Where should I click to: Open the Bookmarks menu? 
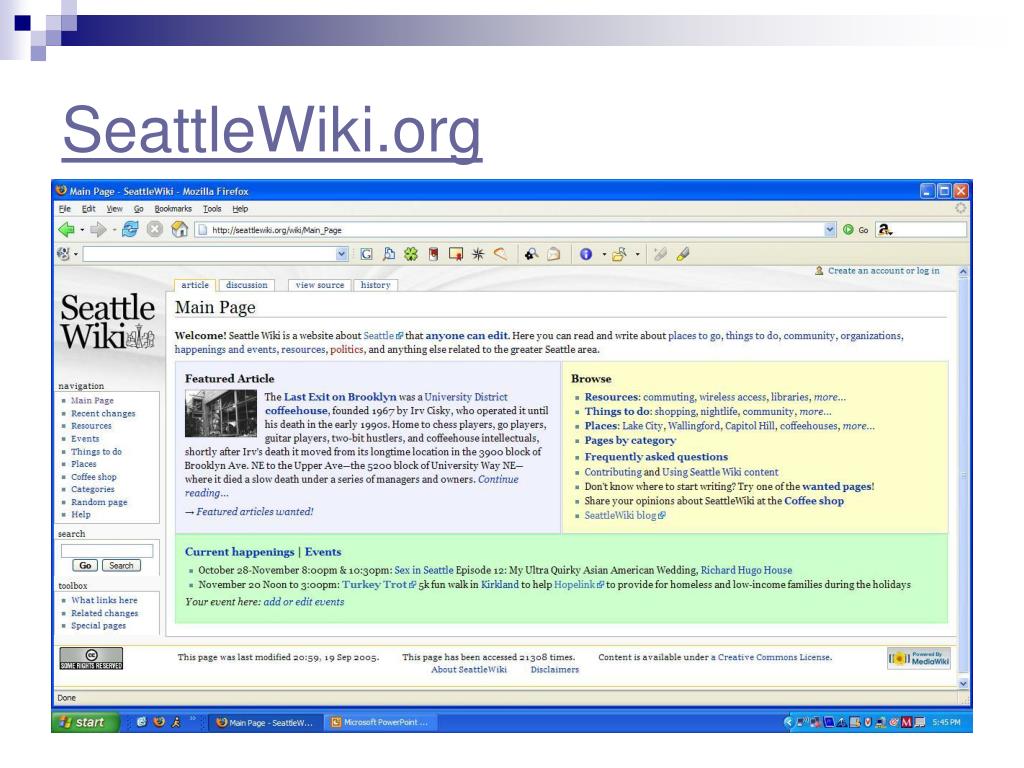tap(173, 209)
